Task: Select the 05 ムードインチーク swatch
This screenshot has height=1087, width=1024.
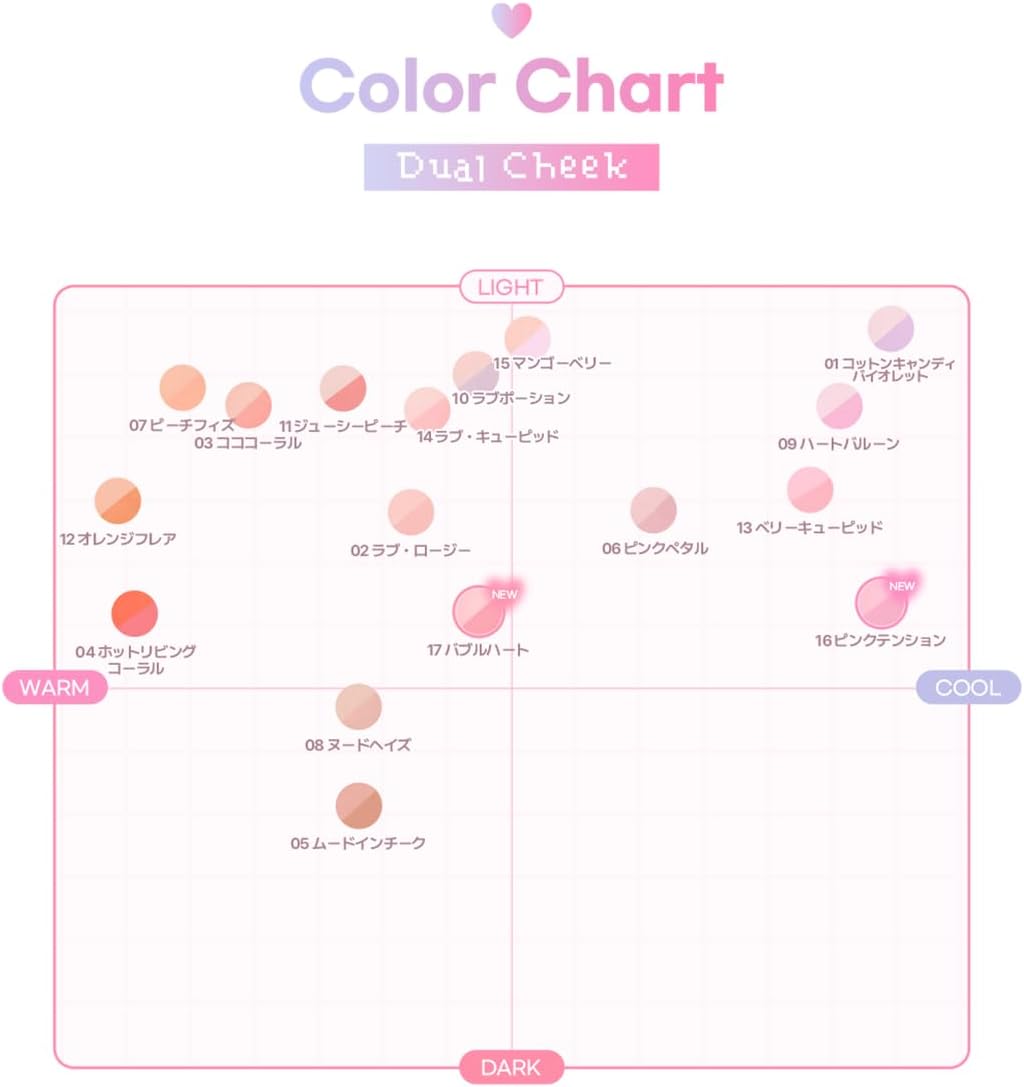Action: [359, 806]
